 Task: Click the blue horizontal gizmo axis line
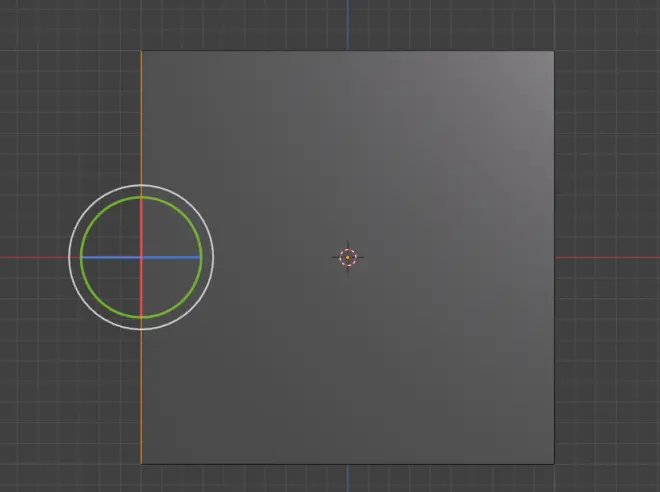170,257
